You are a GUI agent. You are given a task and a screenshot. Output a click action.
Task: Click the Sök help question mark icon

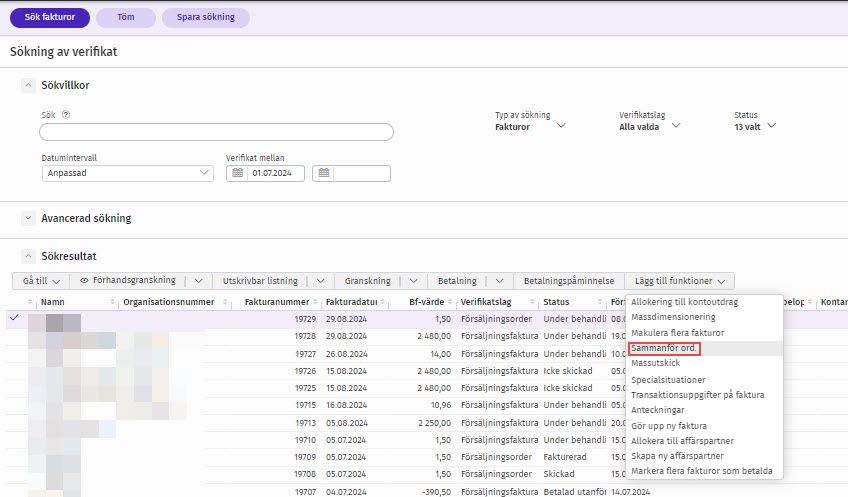[66, 115]
